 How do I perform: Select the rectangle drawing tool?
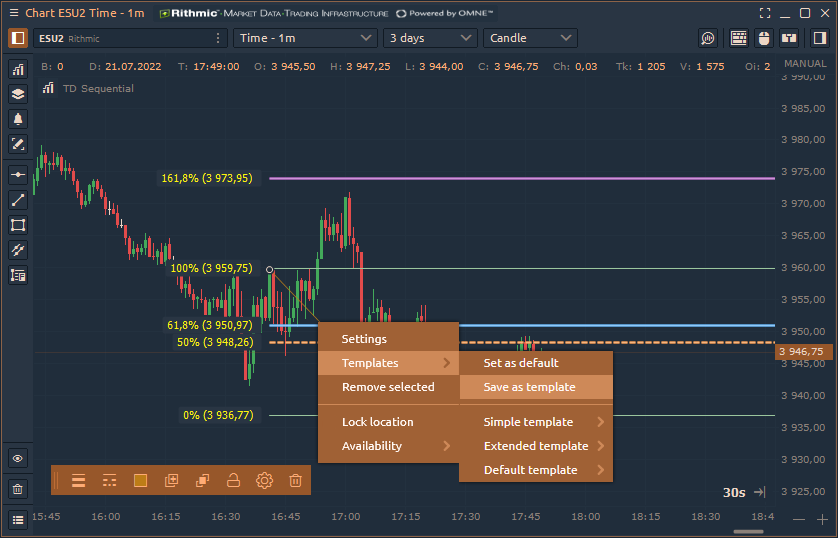(18, 225)
